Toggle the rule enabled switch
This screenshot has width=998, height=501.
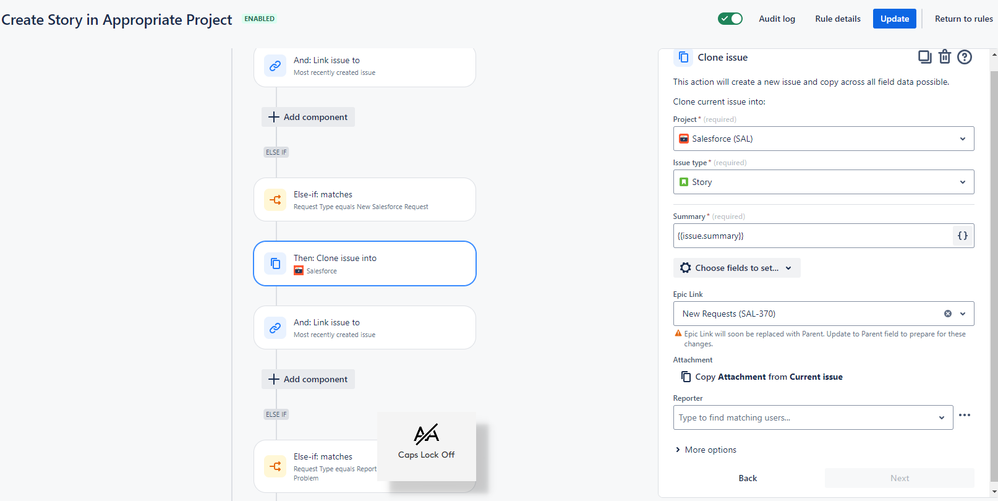730,18
